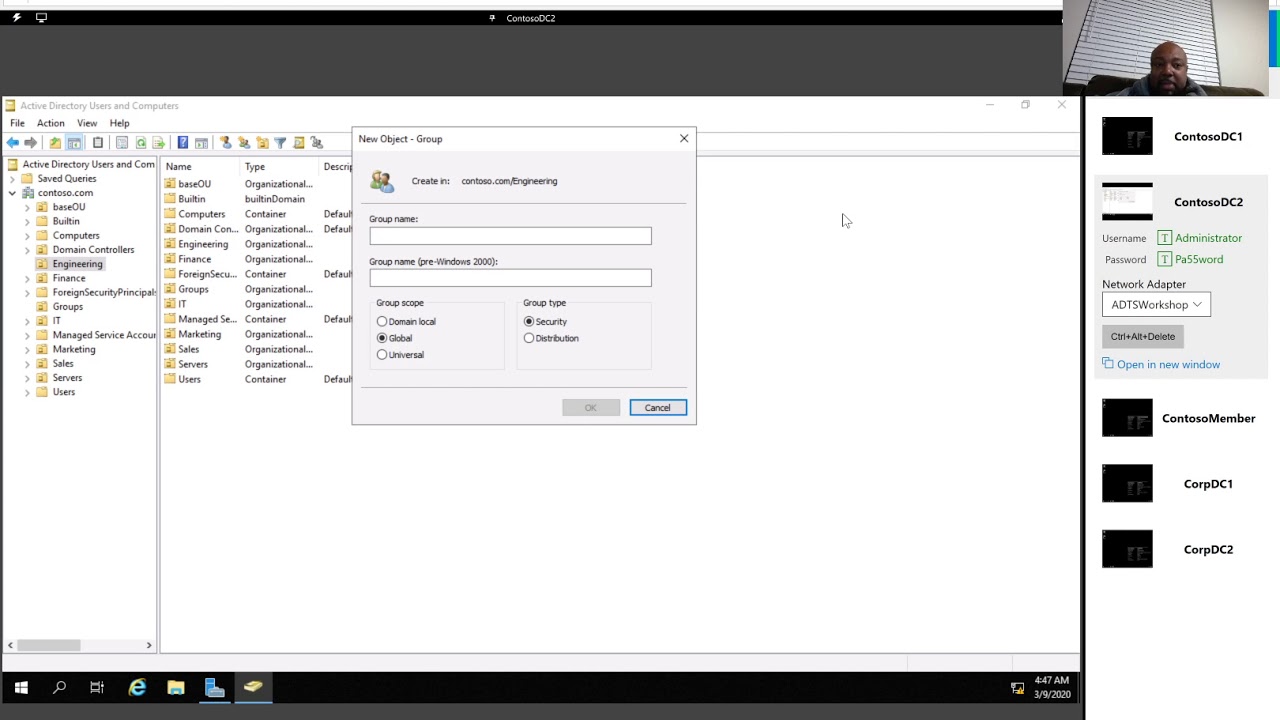Expand the baseOU tree node

coord(27,207)
